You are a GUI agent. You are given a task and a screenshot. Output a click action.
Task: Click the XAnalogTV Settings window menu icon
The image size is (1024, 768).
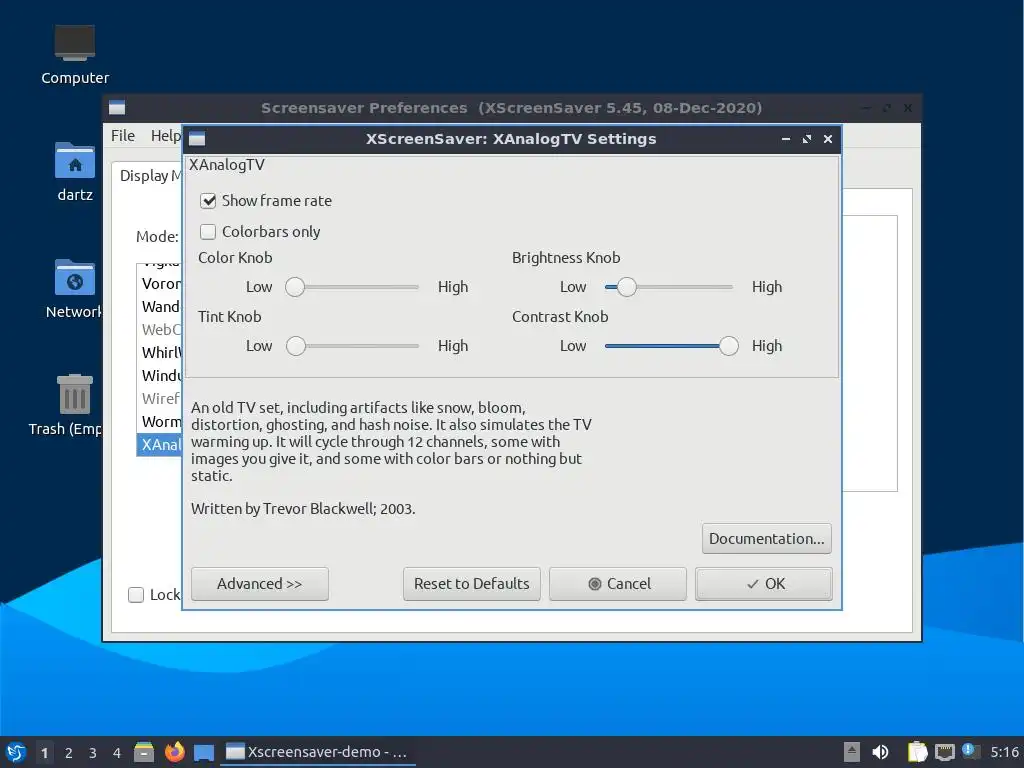(x=197, y=138)
